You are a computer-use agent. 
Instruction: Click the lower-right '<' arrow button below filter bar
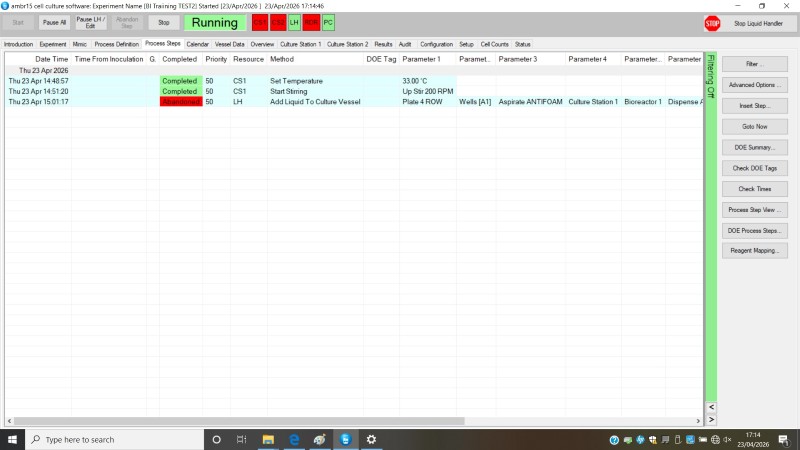tap(711, 407)
